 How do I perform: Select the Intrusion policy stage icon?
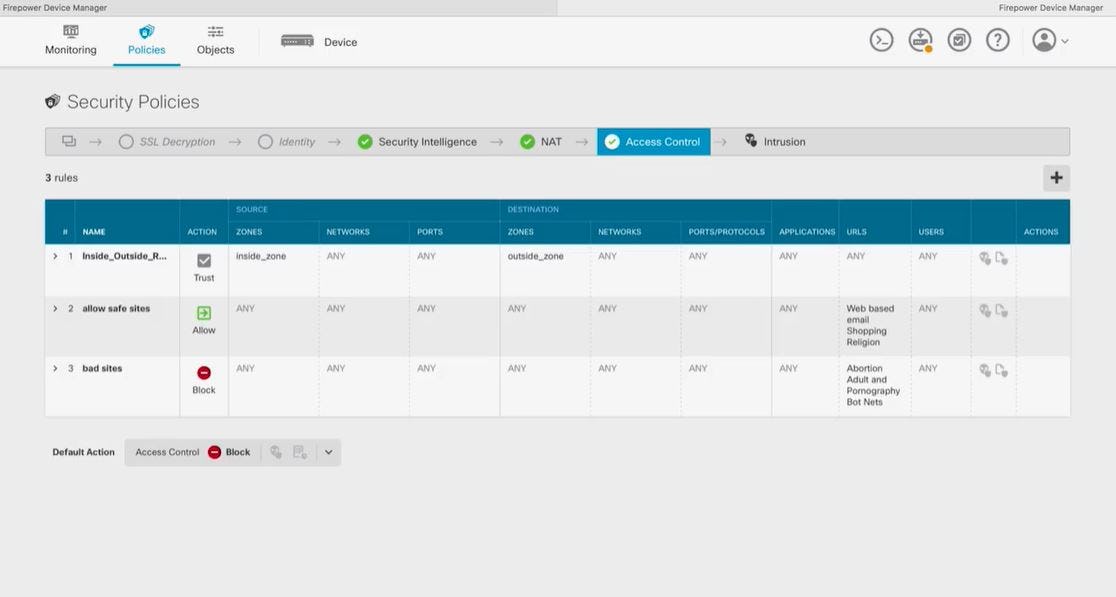[750, 141]
